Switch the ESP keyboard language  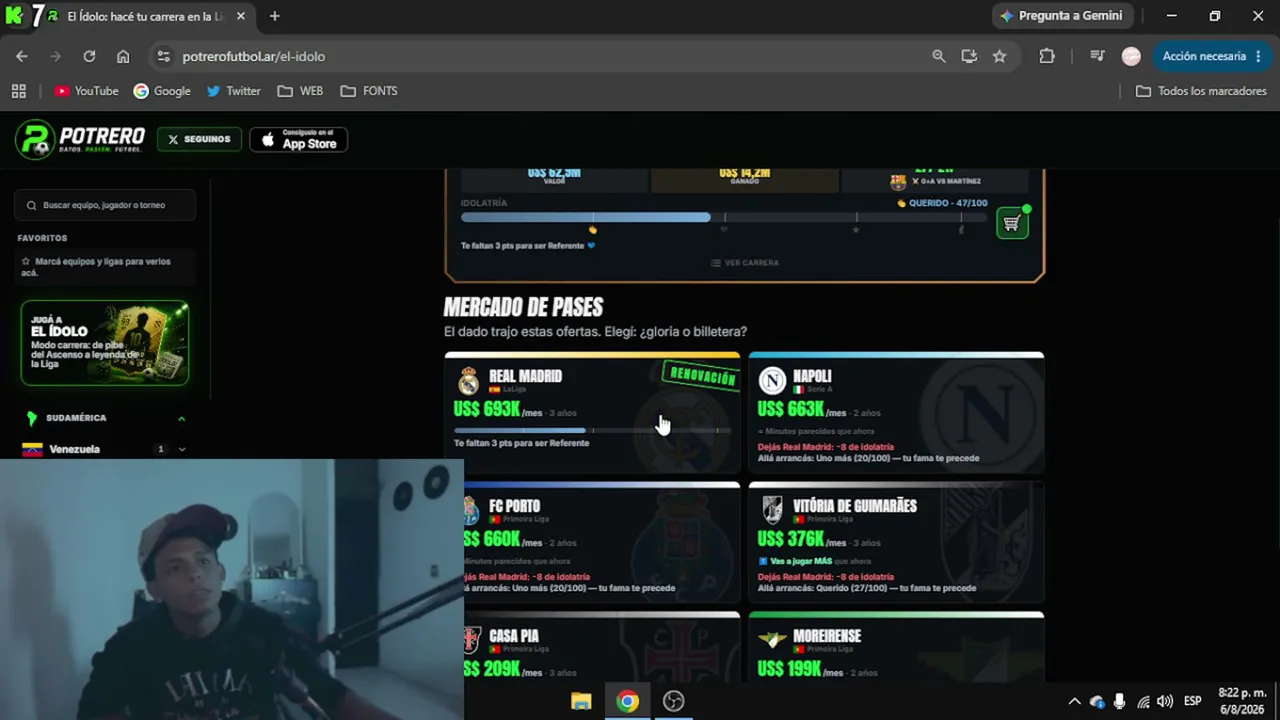click(1193, 701)
